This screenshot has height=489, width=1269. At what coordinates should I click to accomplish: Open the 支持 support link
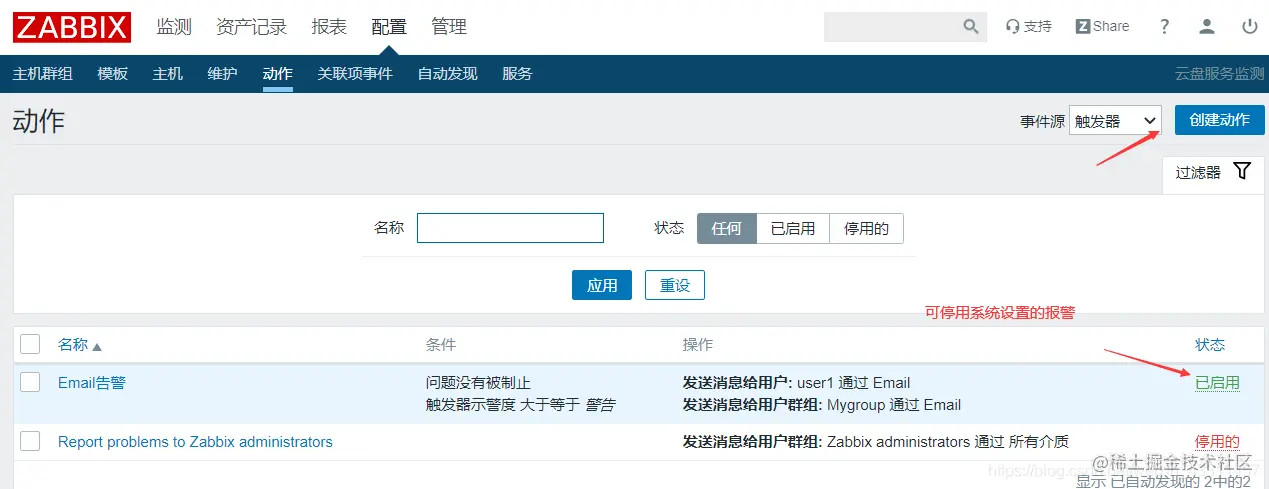(x=1029, y=27)
